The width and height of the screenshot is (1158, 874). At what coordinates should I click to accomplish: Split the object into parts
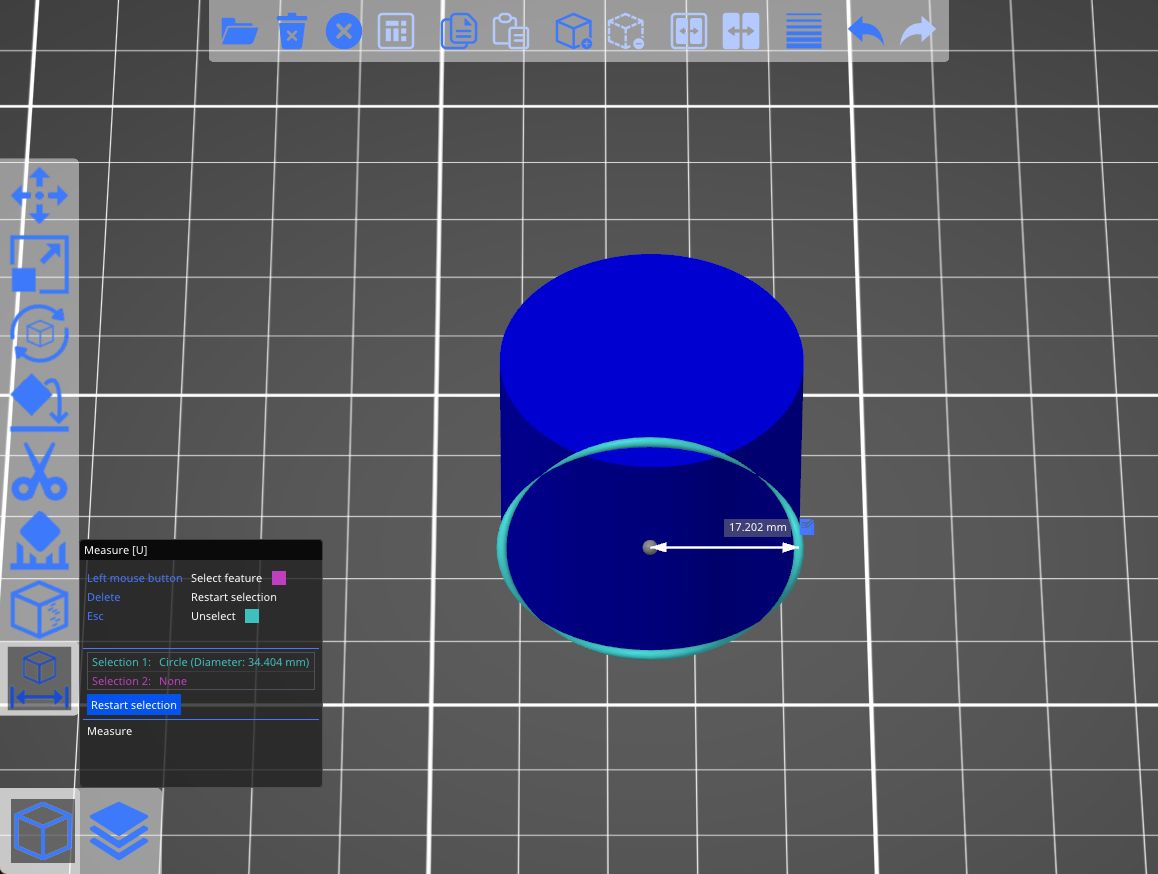pyautogui.click(x=740, y=31)
